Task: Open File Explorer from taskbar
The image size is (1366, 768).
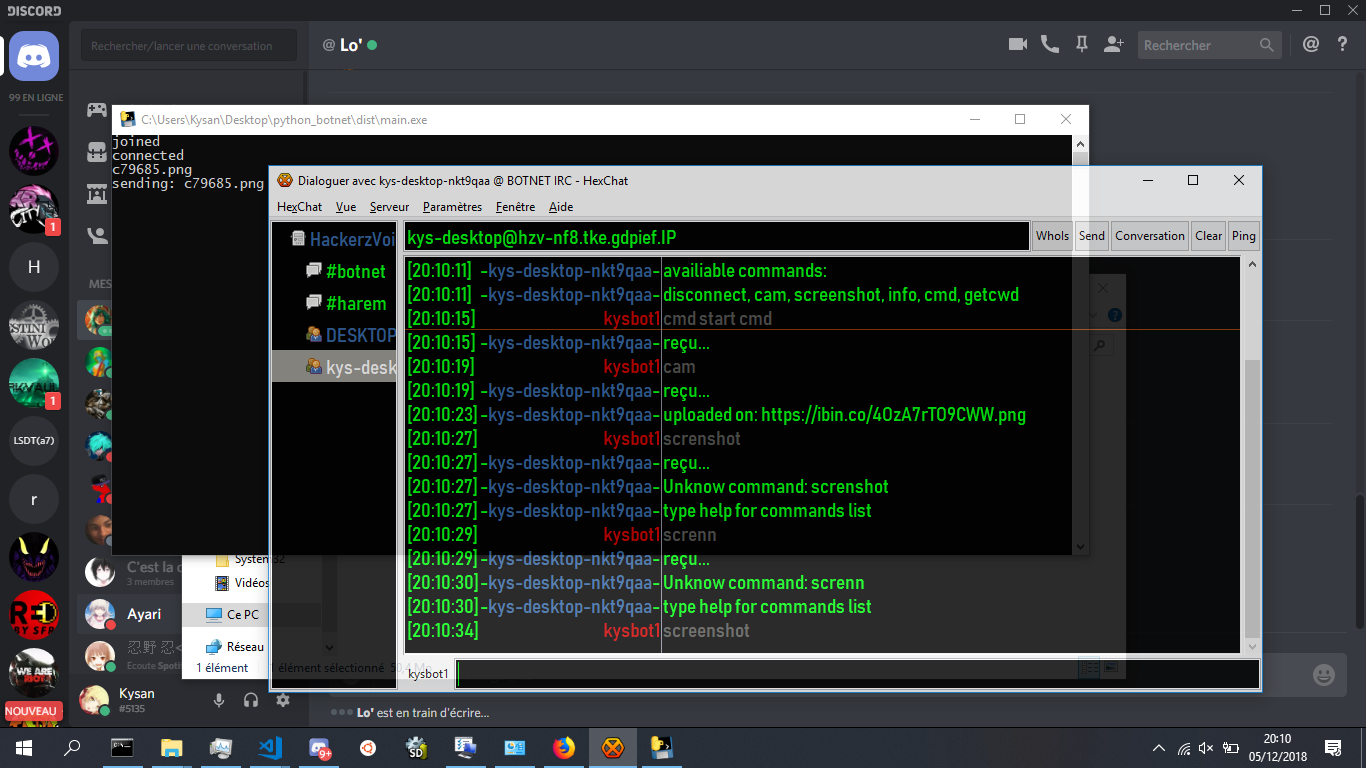Action: click(171, 747)
